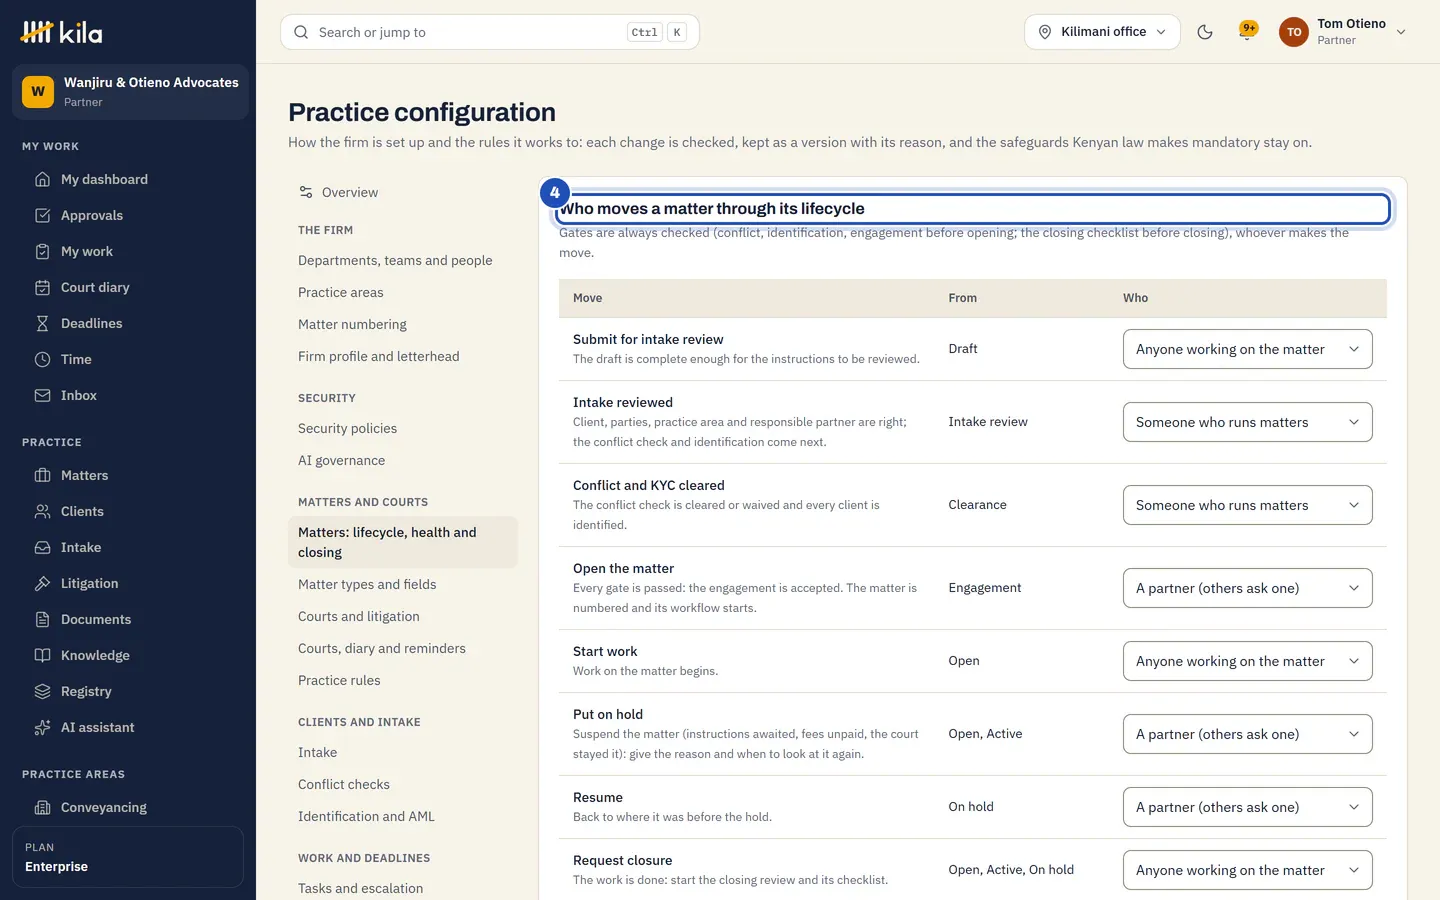Click the My work clipboard icon
This screenshot has height=900, width=1440.
pos(42,251)
